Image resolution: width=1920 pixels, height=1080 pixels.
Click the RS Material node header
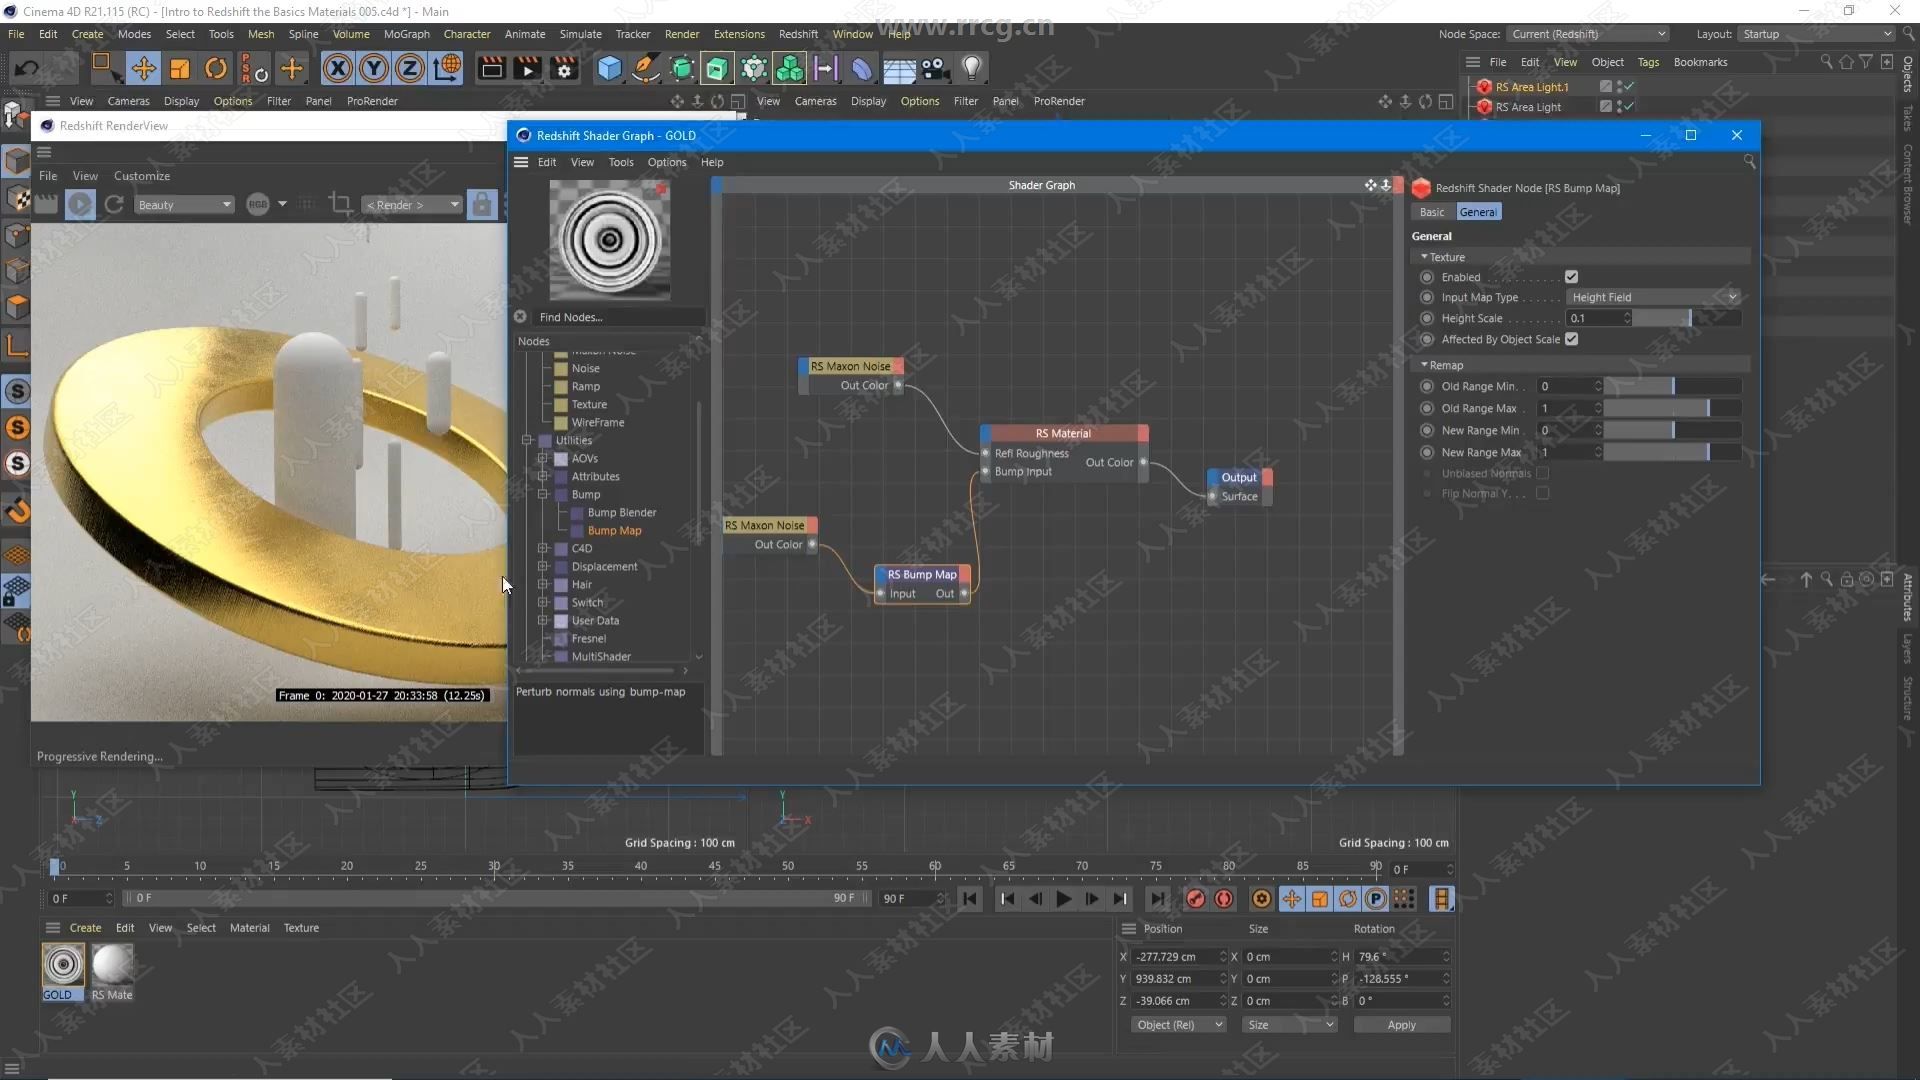click(x=1064, y=433)
